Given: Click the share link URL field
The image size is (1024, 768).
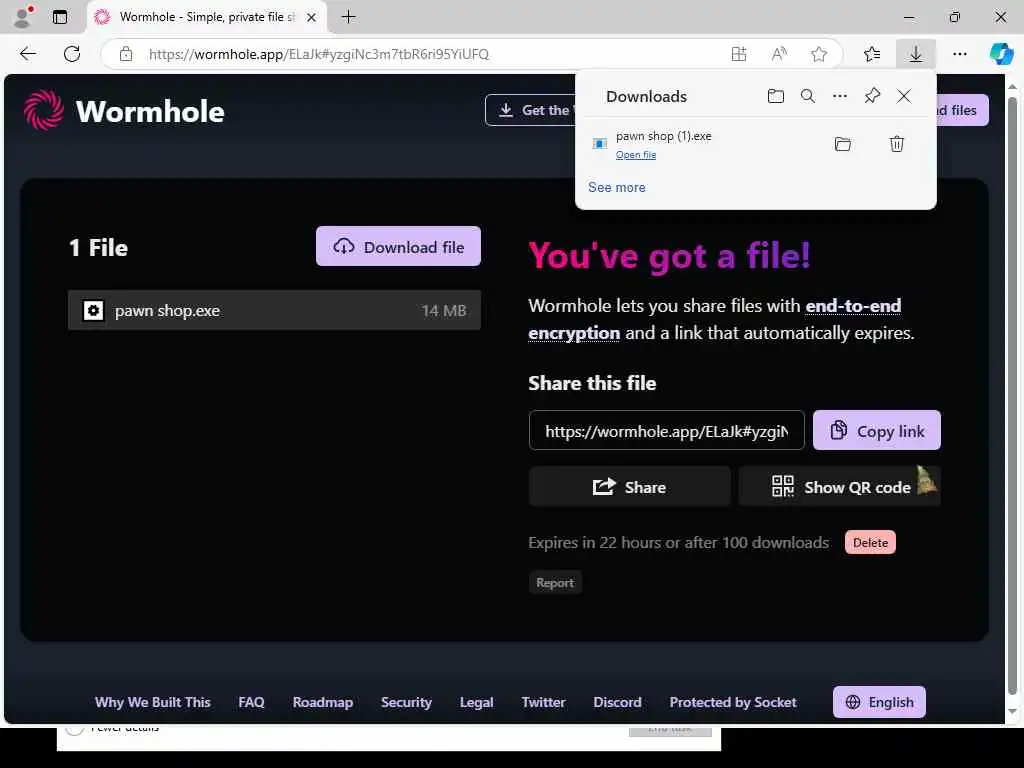Looking at the screenshot, I should (x=667, y=430).
